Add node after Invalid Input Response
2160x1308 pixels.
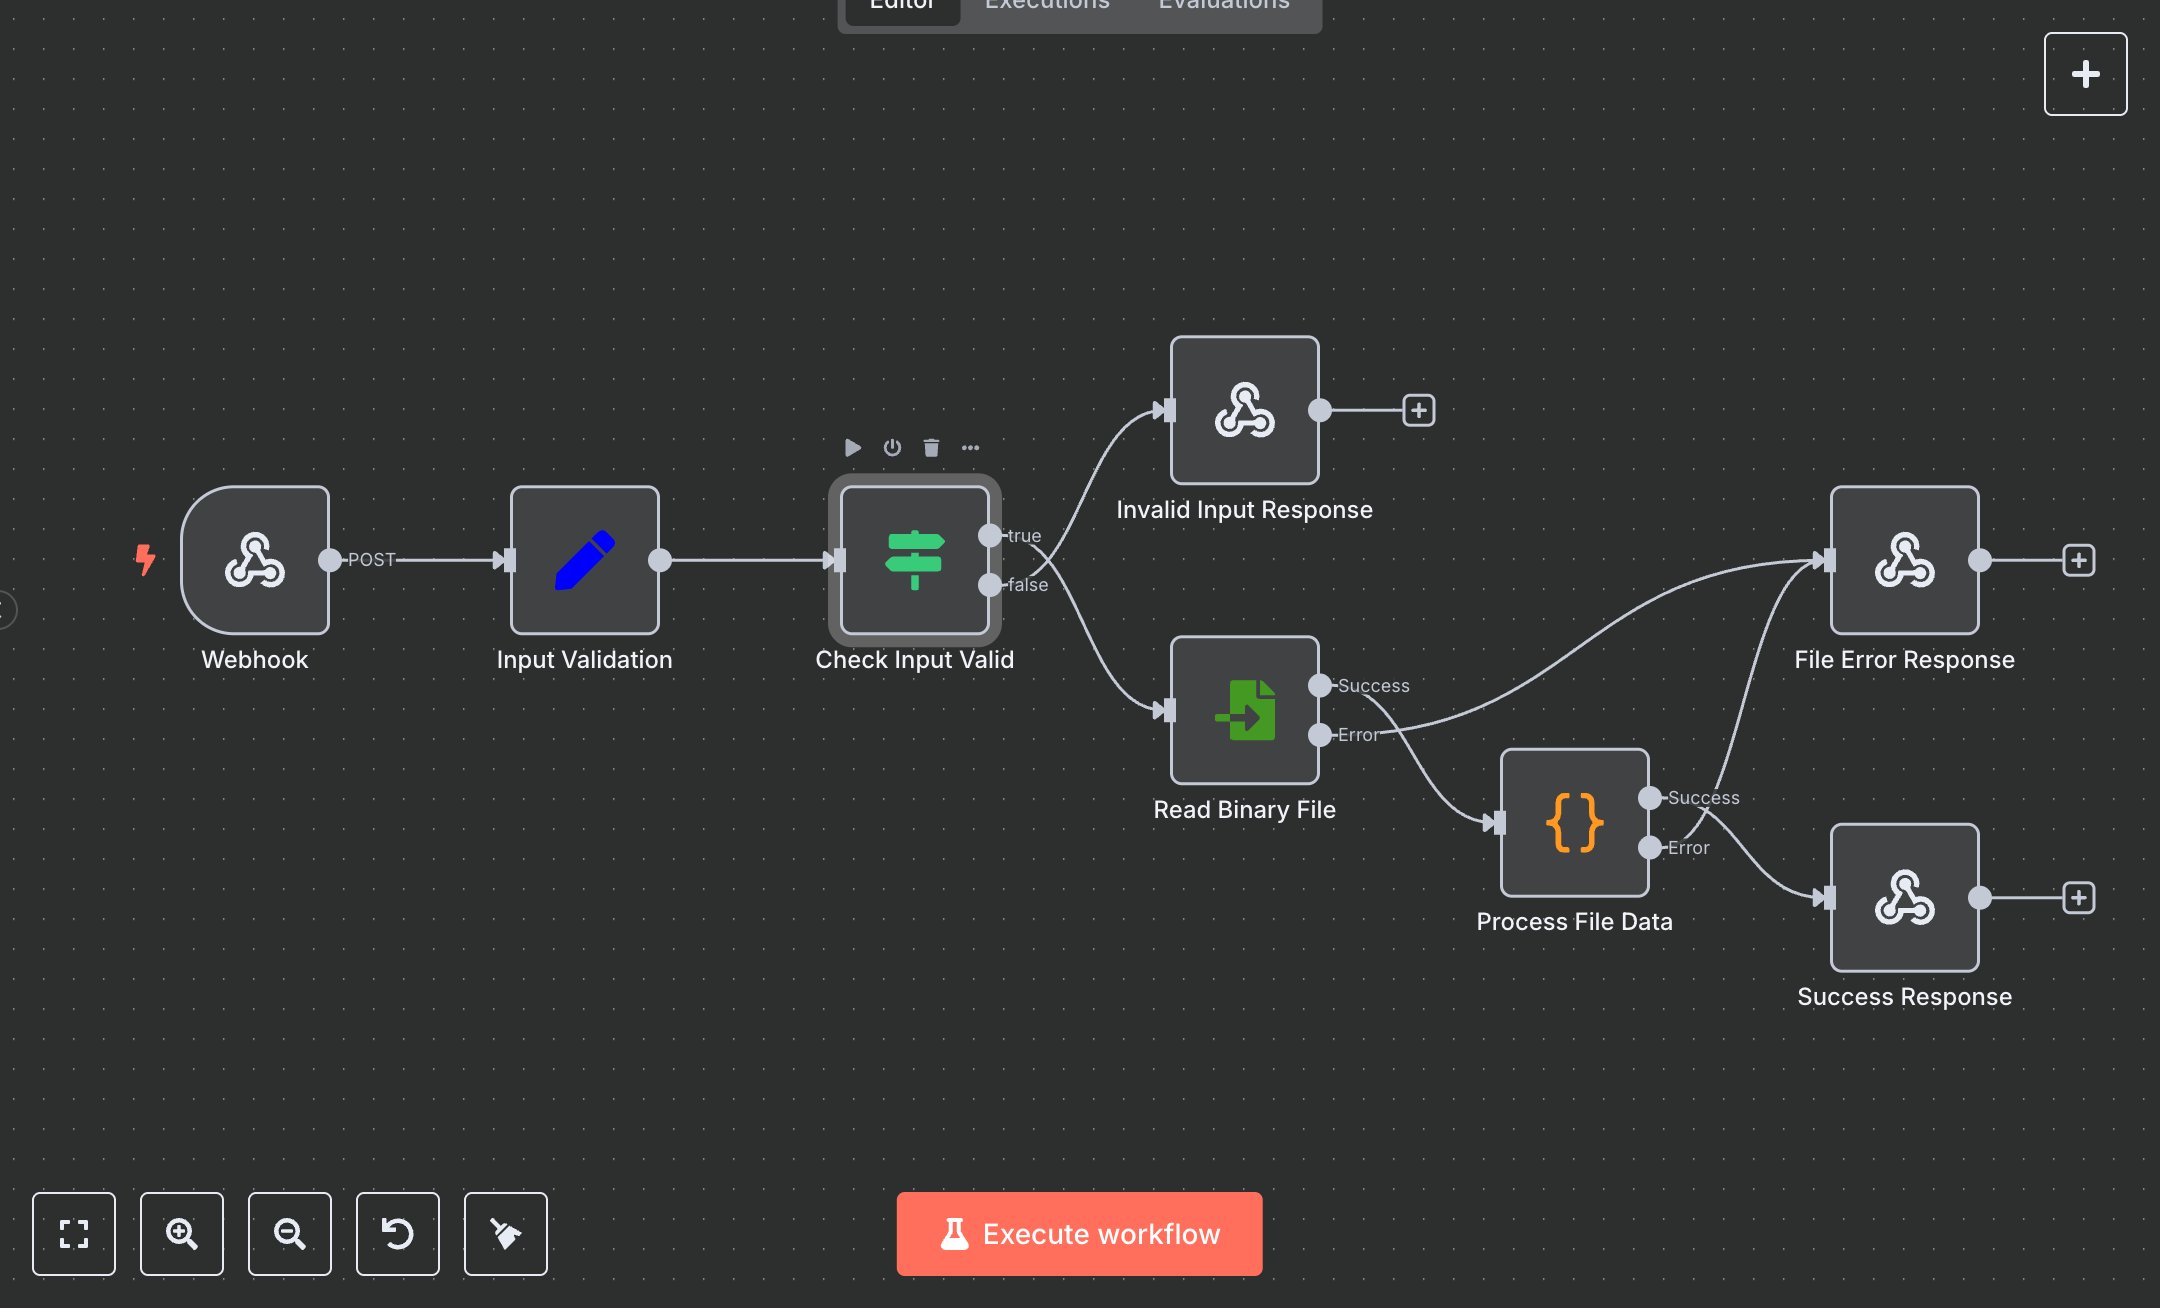click(x=1418, y=410)
